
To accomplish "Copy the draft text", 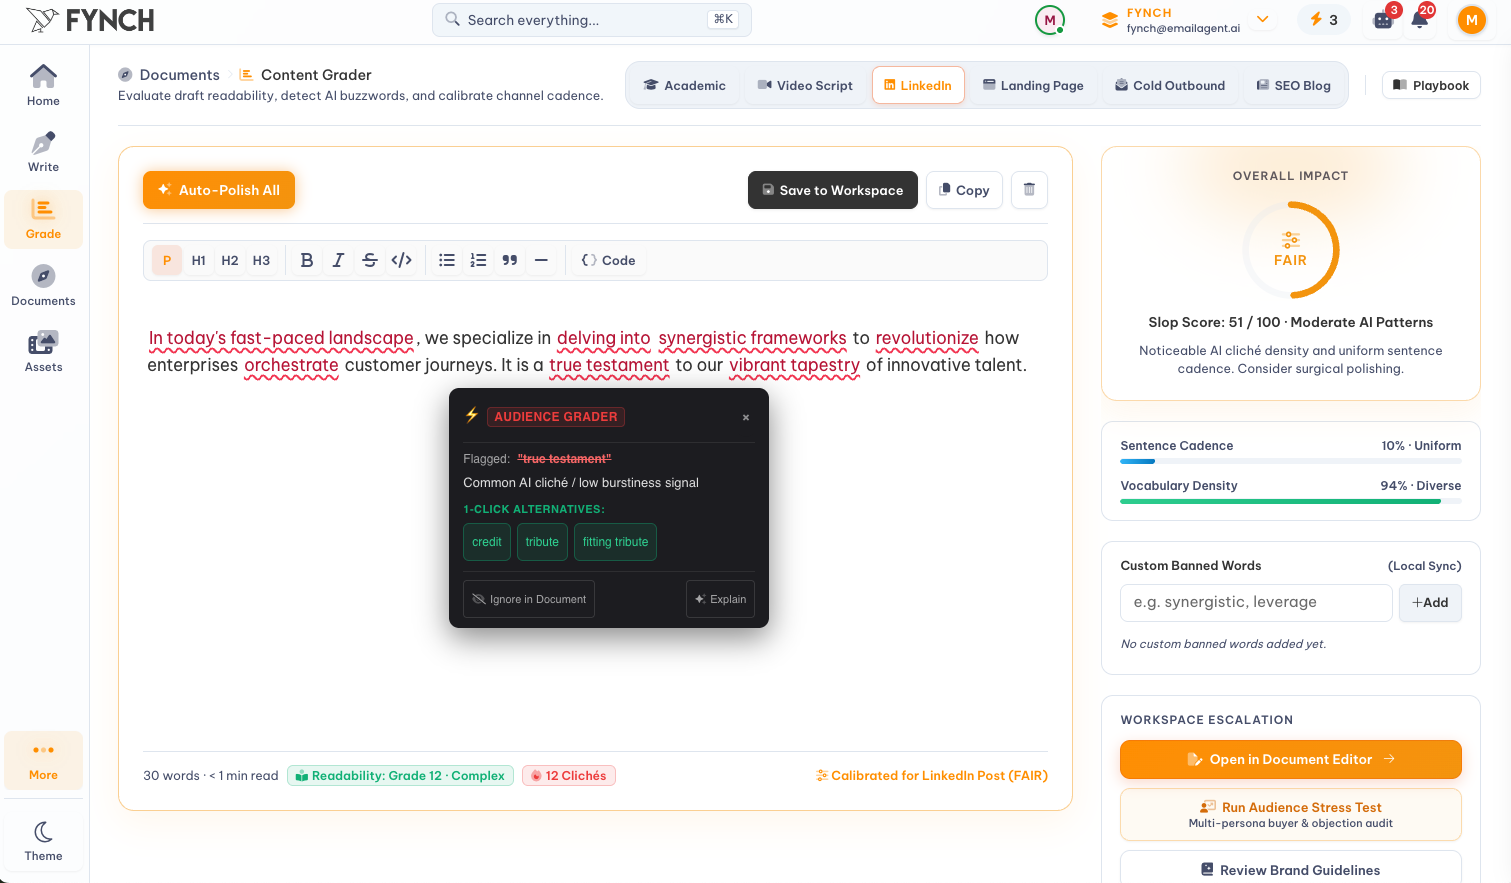I will click(x=964, y=190).
